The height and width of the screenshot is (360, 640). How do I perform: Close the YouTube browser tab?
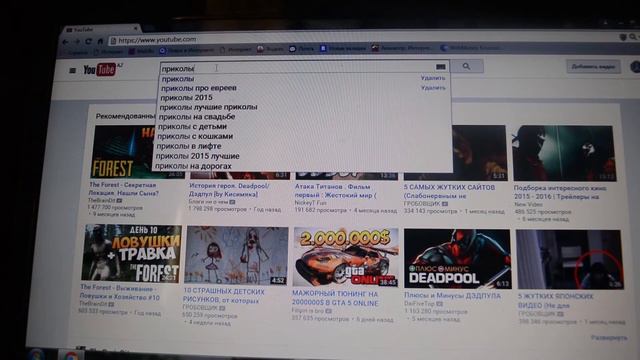136,28
